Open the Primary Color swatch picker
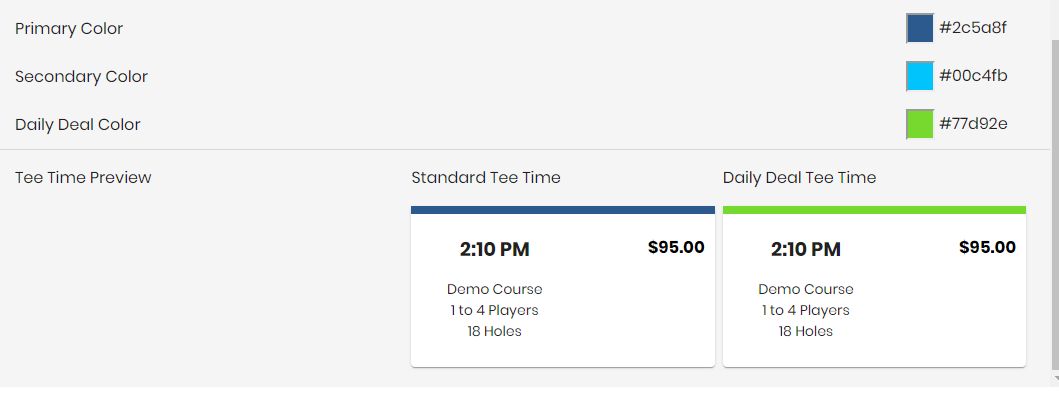The width and height of the screenshot is (1059, 395). (x=920, y=28)
